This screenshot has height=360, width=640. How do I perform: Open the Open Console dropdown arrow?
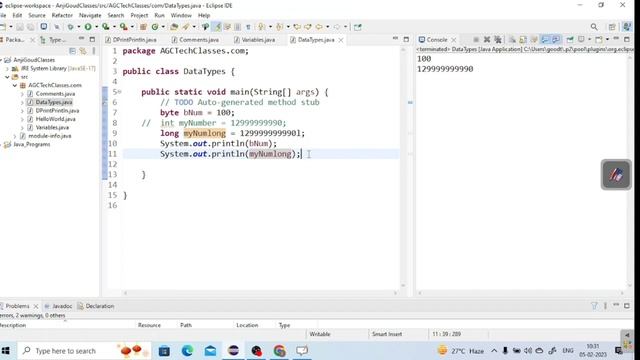pos(607,40)
